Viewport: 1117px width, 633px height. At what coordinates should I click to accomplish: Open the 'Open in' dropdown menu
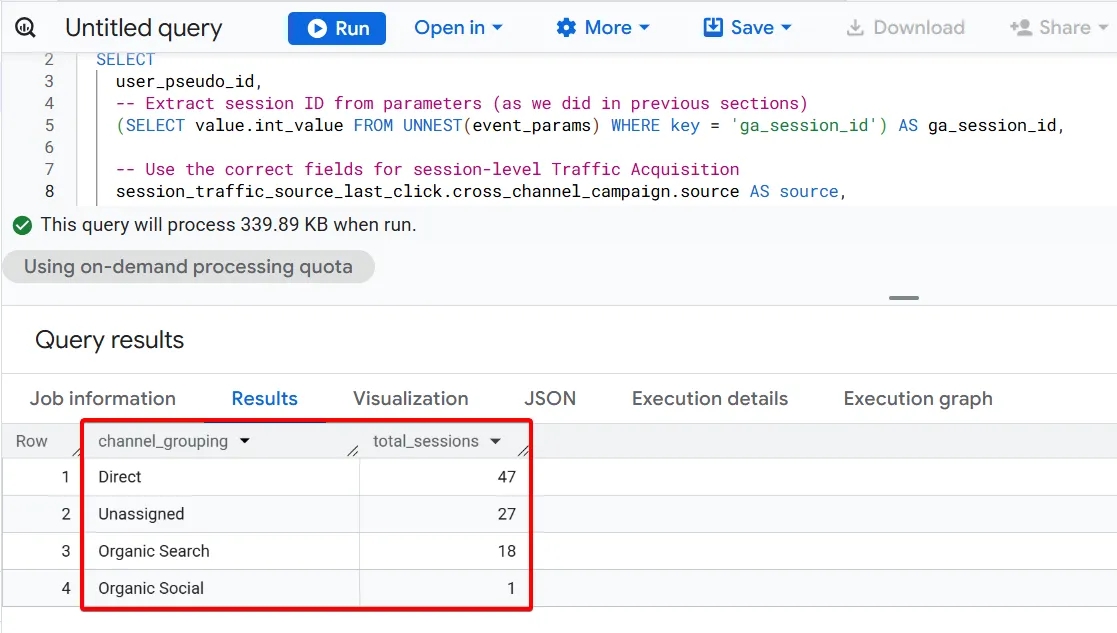pyautogui.click(x=458, y=28)
